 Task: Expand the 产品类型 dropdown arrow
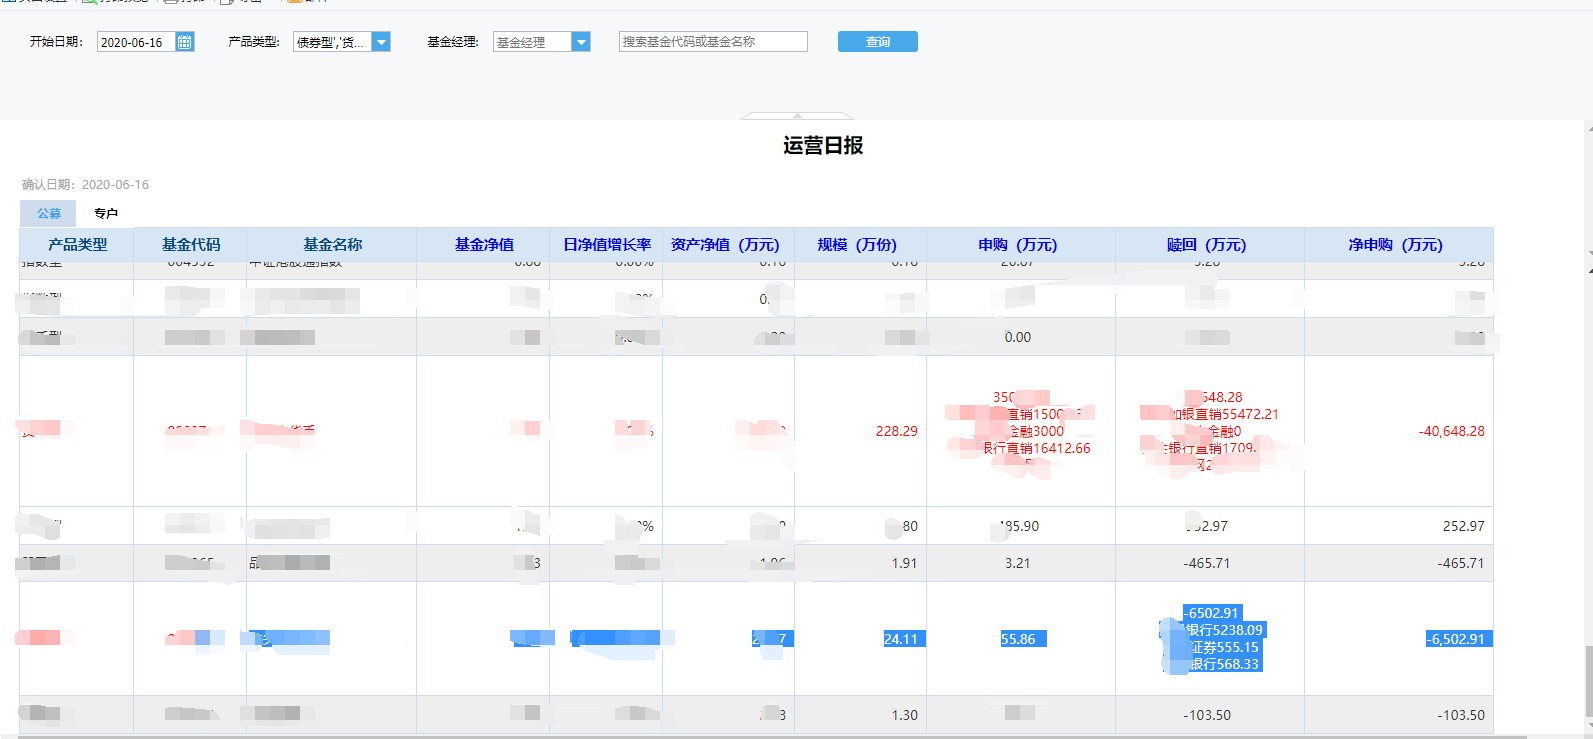click(381, 42)
